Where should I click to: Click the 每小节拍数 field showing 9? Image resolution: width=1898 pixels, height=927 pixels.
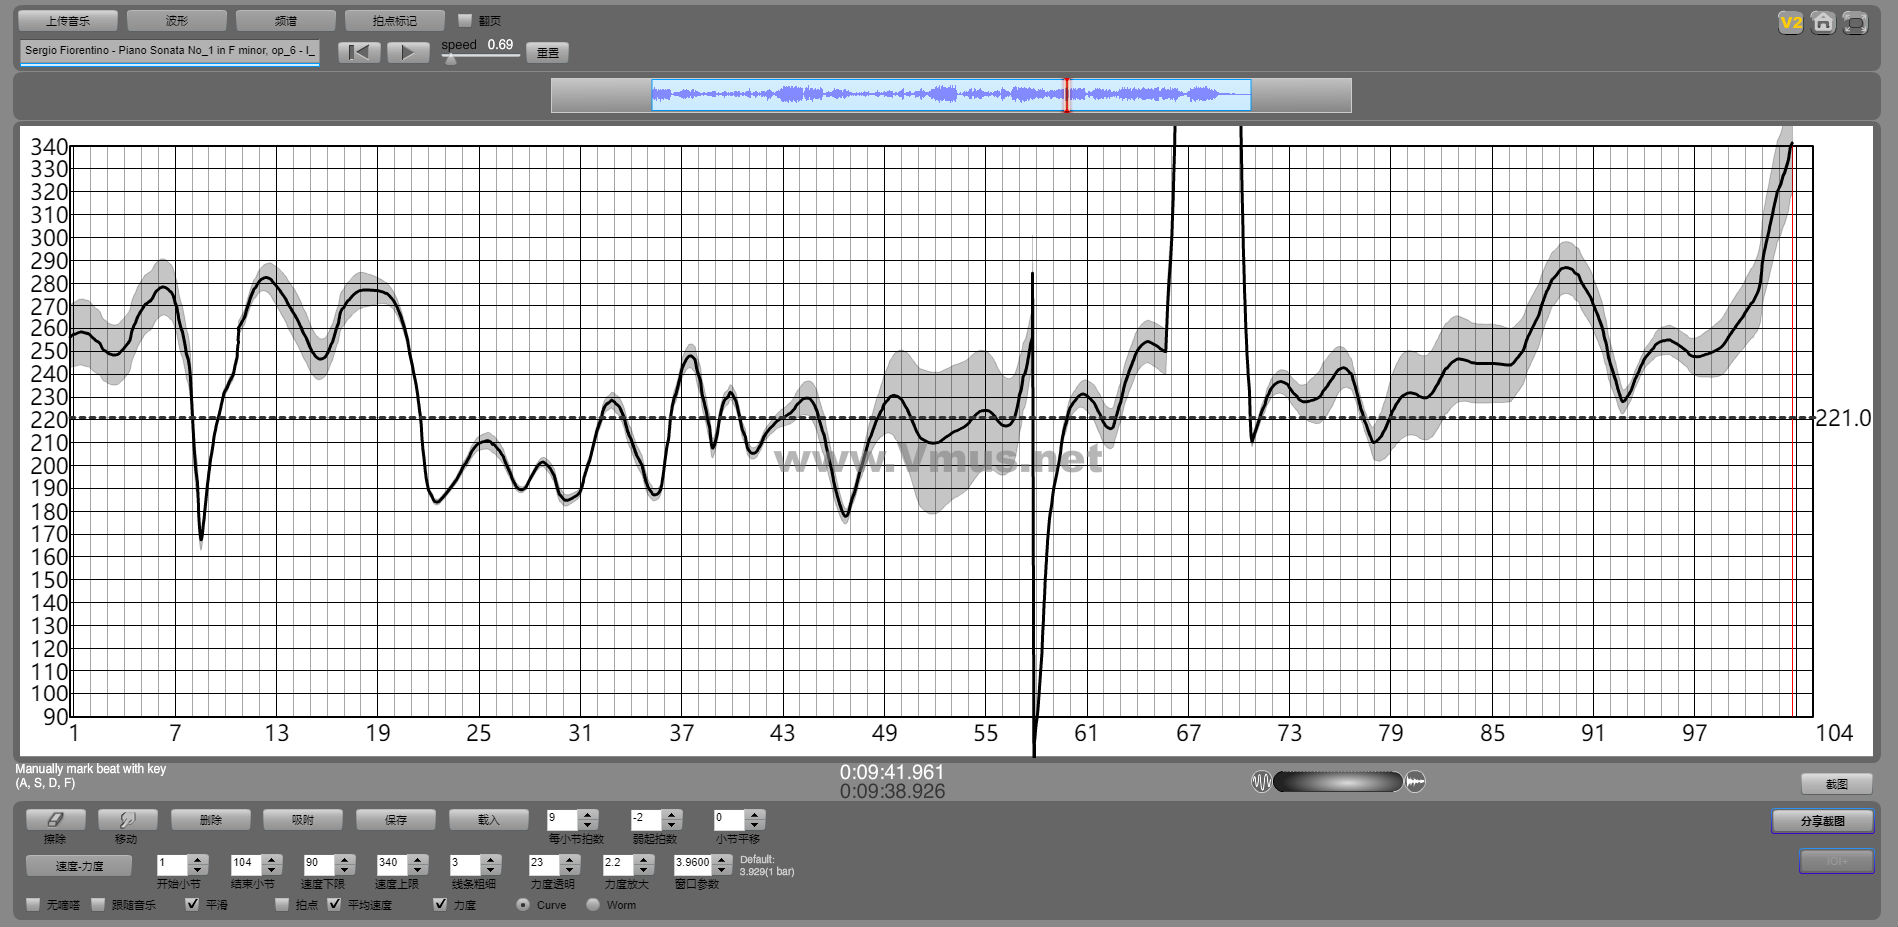(x=562, y=820)
